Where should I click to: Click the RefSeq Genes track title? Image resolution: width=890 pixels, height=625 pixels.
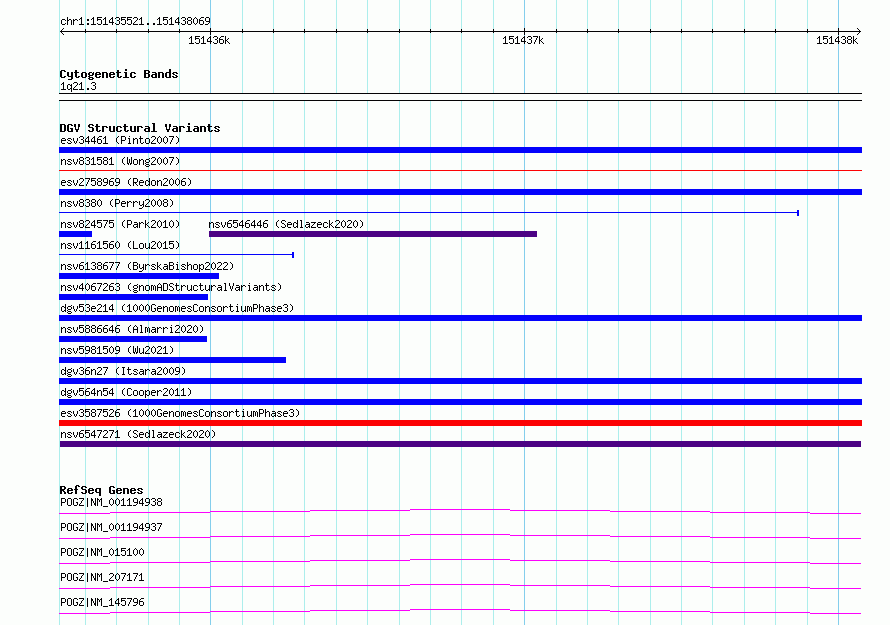point(101,490)
